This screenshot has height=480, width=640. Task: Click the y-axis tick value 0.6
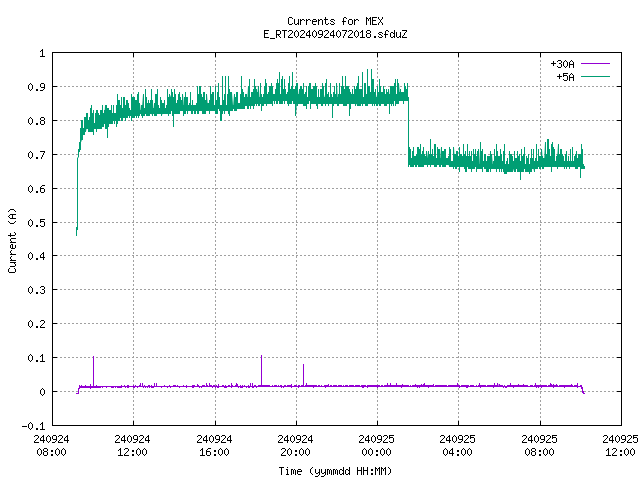tap(36, 189)
